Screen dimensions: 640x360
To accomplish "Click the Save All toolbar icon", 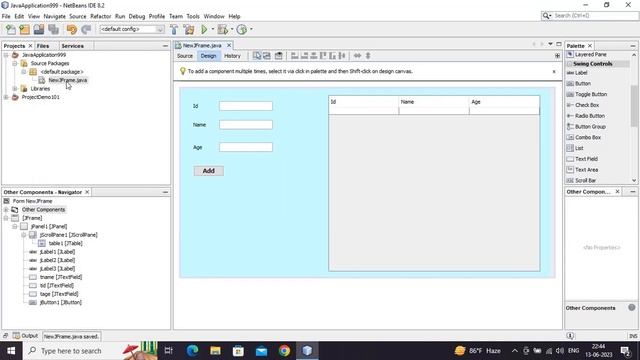I will 53,29.
